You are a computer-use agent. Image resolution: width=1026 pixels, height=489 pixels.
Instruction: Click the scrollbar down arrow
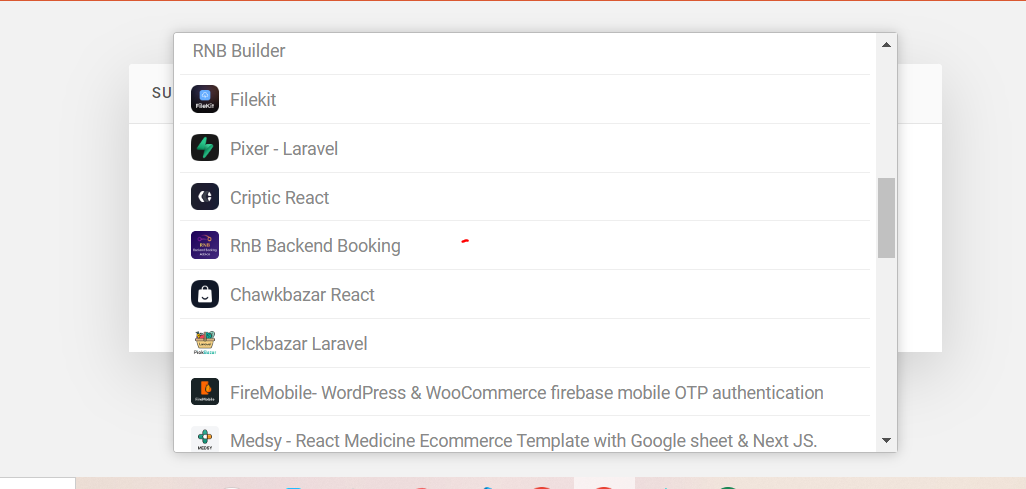coord(887,441)
